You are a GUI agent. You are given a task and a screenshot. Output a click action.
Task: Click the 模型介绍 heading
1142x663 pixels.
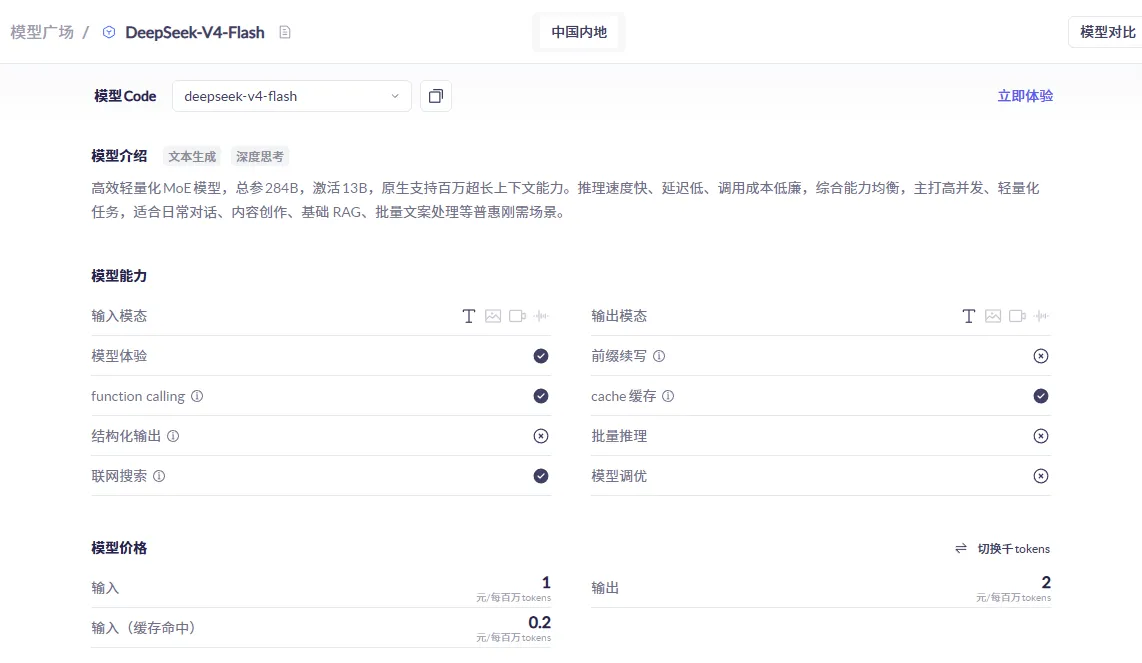(x=119, y=156)
